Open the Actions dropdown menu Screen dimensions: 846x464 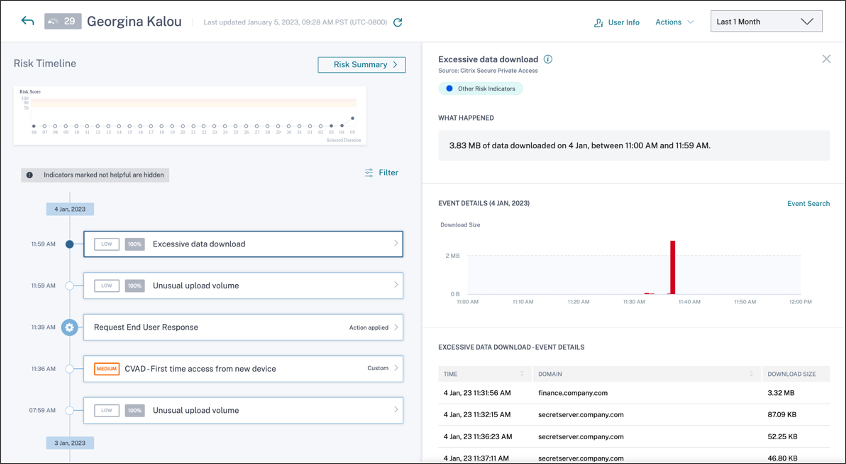coord(674,22)
